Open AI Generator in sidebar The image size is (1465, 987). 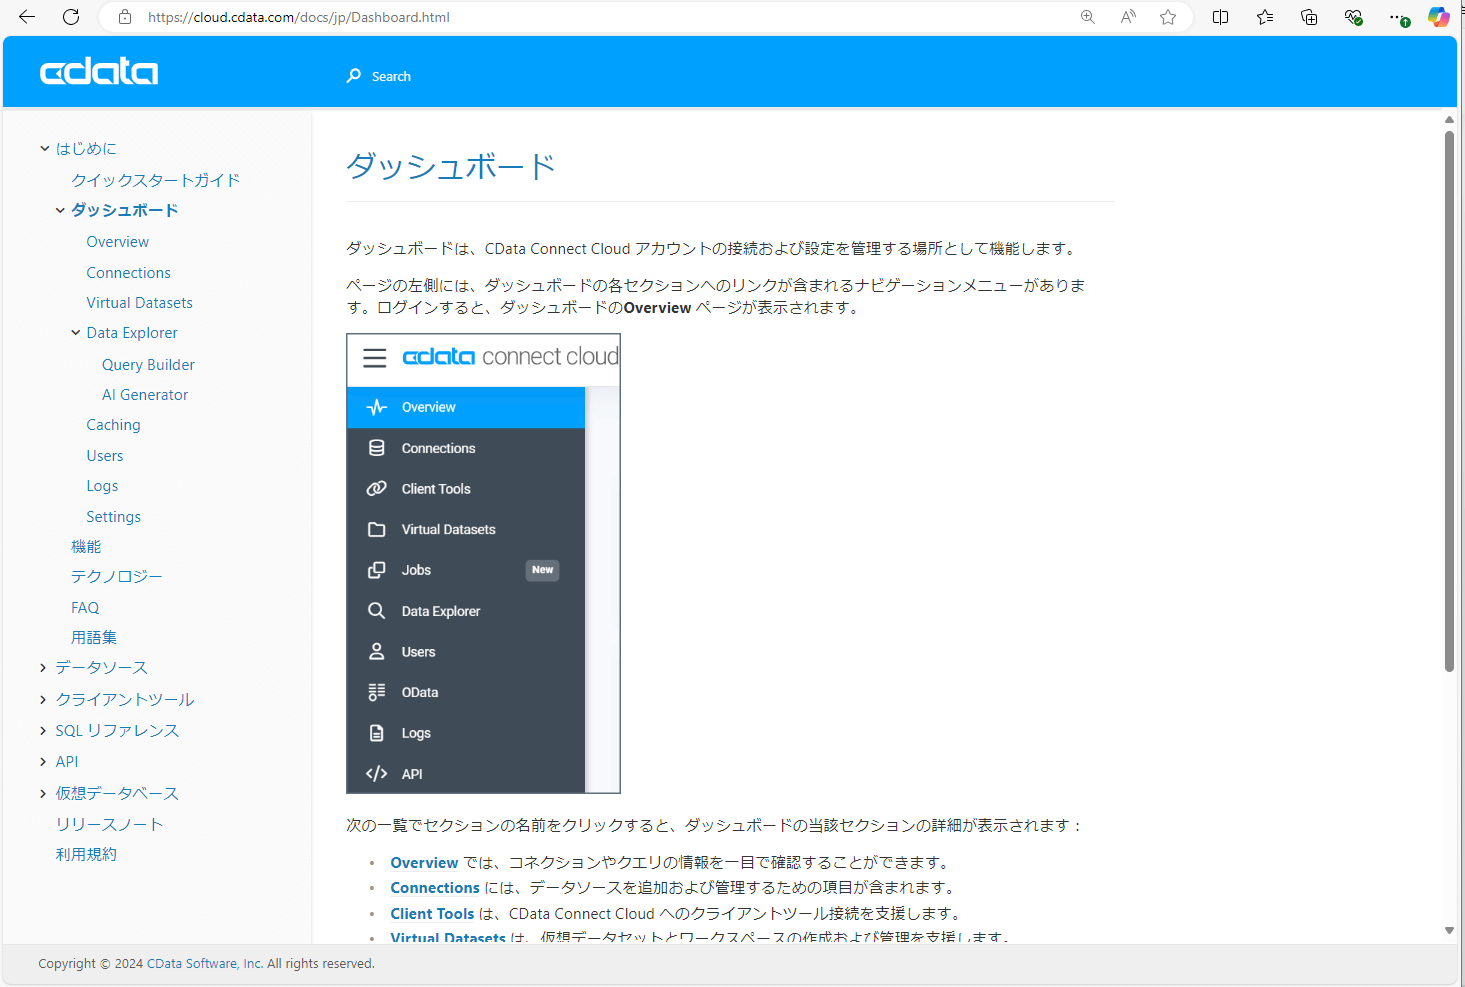(145, 395)
